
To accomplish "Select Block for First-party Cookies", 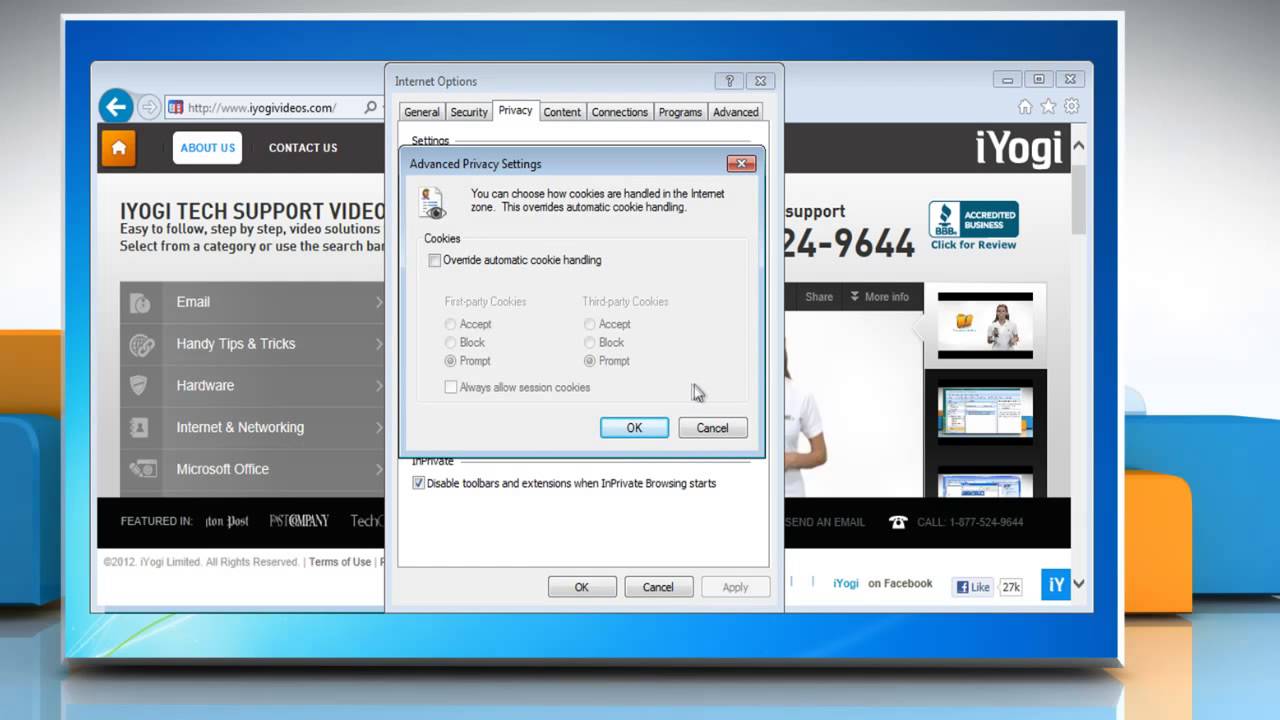I will (451, 342).
